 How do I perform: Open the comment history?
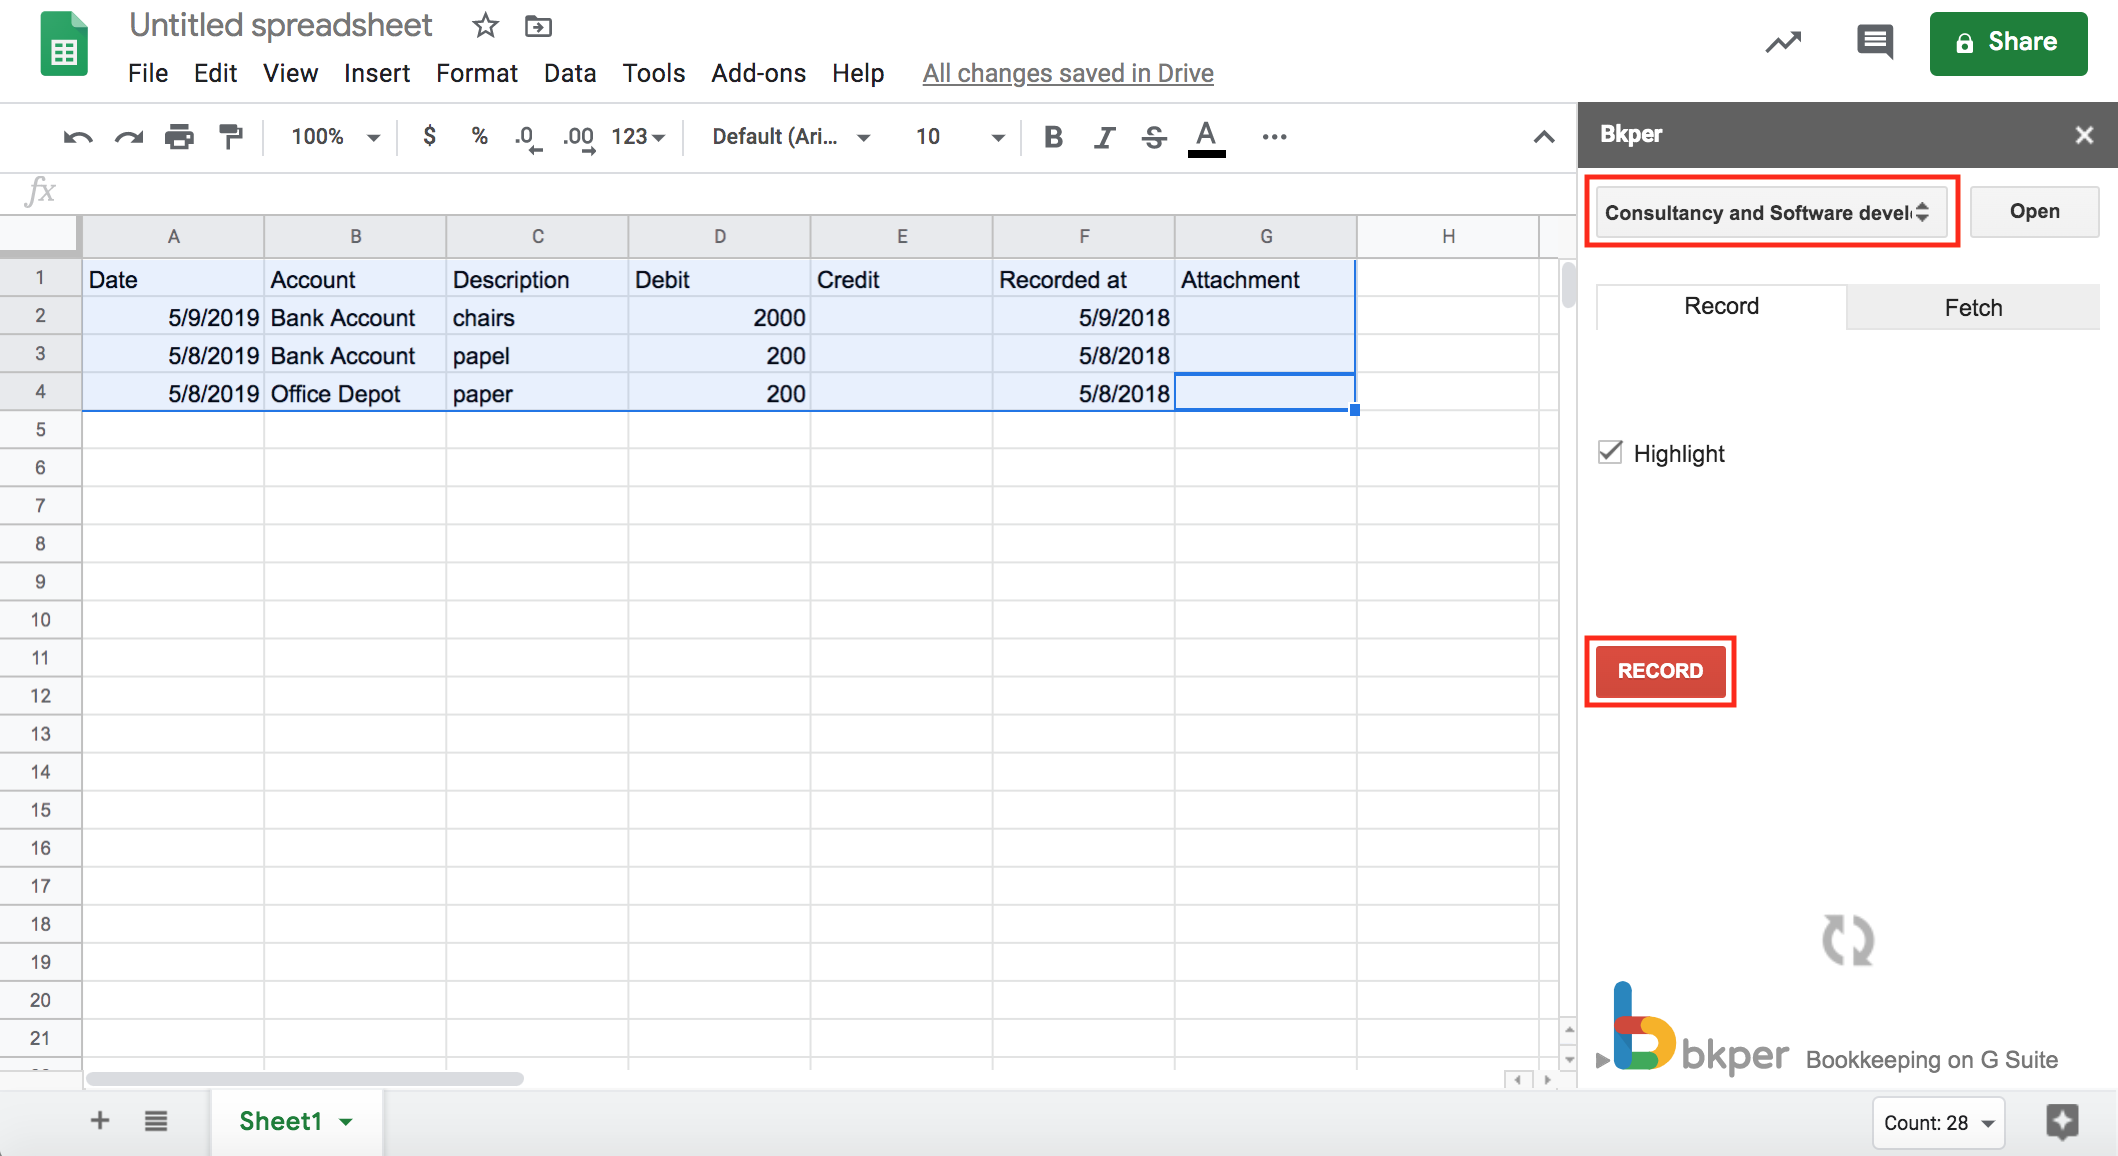1874,42
